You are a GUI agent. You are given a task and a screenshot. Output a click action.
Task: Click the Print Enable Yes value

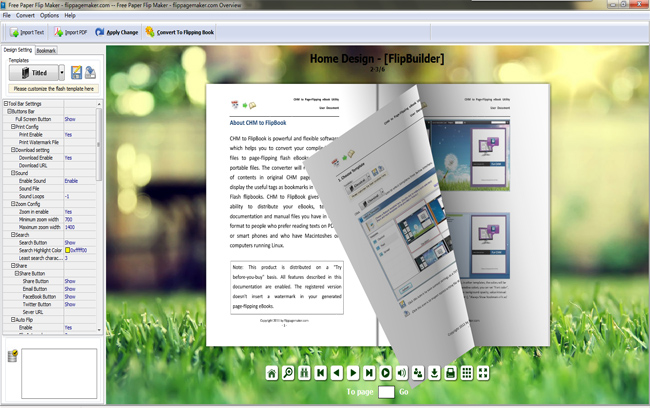click(x=68, y=135)
